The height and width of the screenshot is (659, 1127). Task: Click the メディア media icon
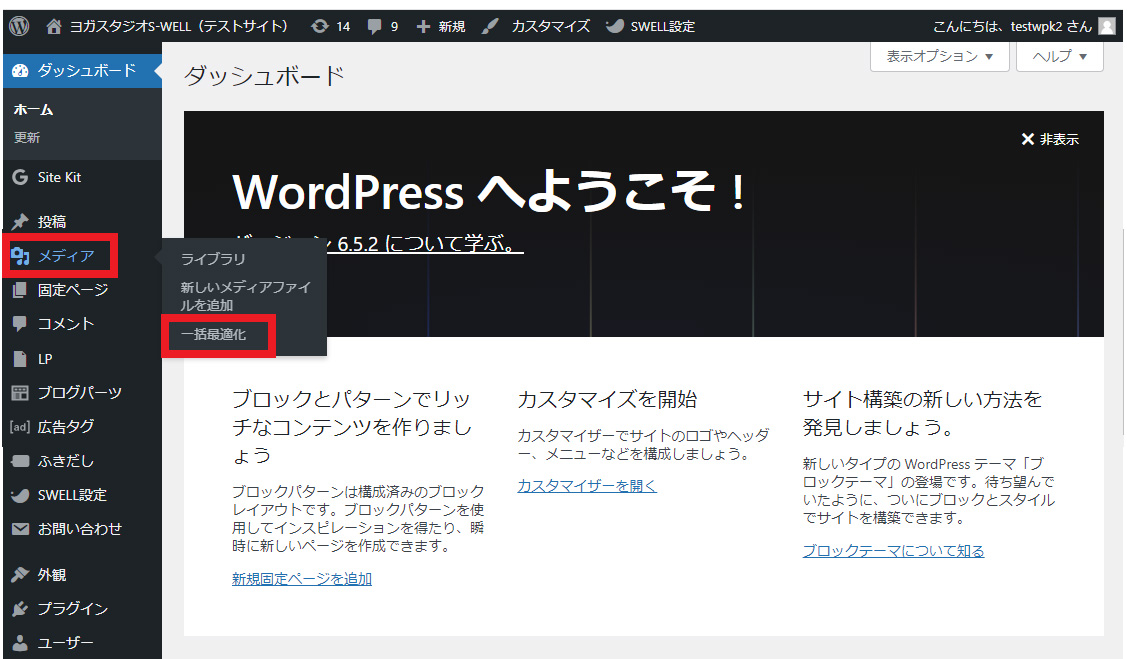click(x=20, y=256)
